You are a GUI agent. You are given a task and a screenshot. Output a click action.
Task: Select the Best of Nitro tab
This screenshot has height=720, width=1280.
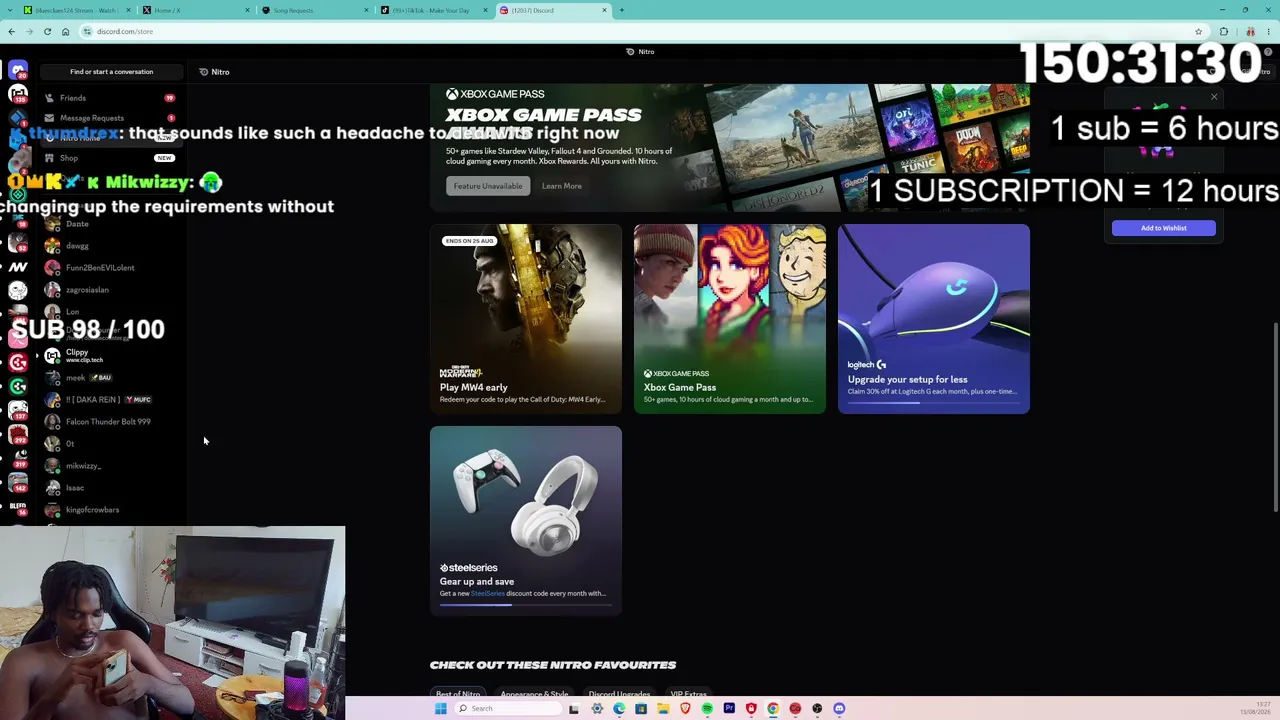click(x=458, y=694)
